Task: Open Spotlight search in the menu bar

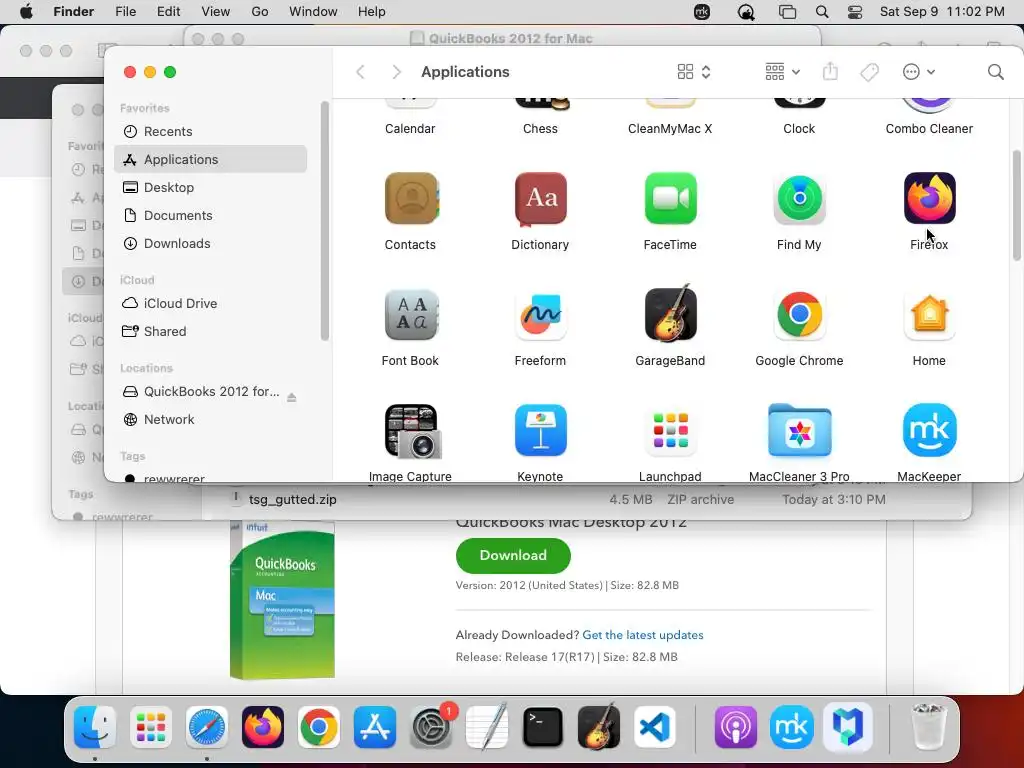Action: (822, 12)
